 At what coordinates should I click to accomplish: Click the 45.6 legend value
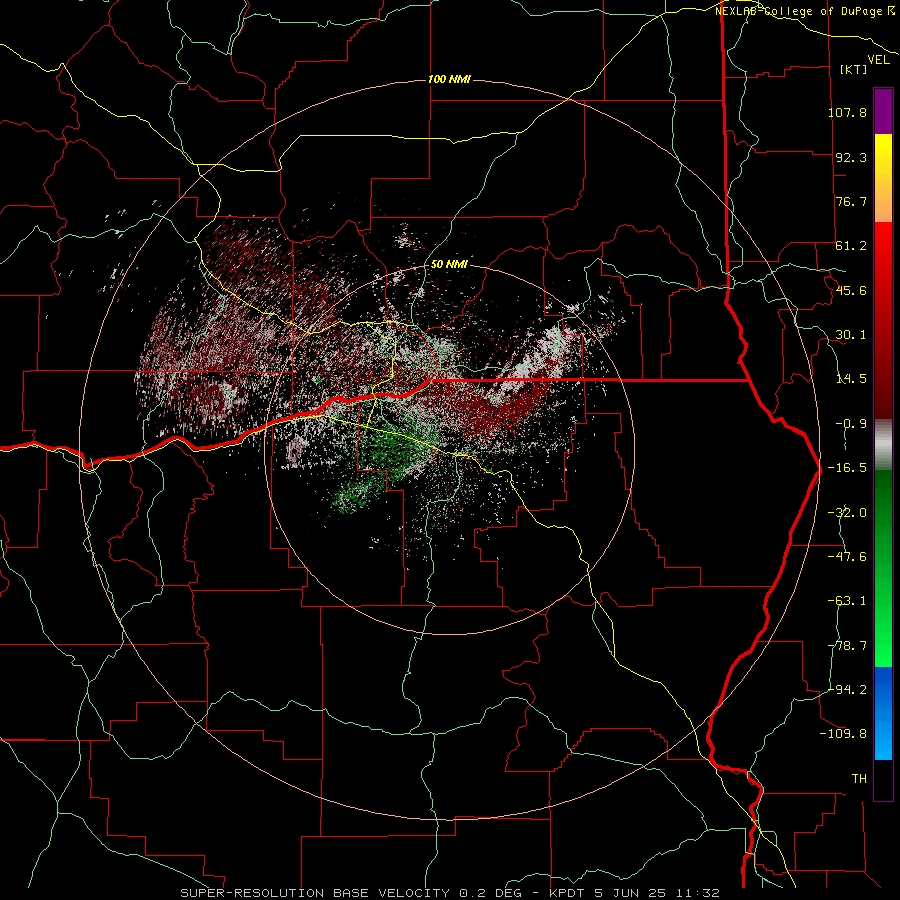(x=851, y=290)
